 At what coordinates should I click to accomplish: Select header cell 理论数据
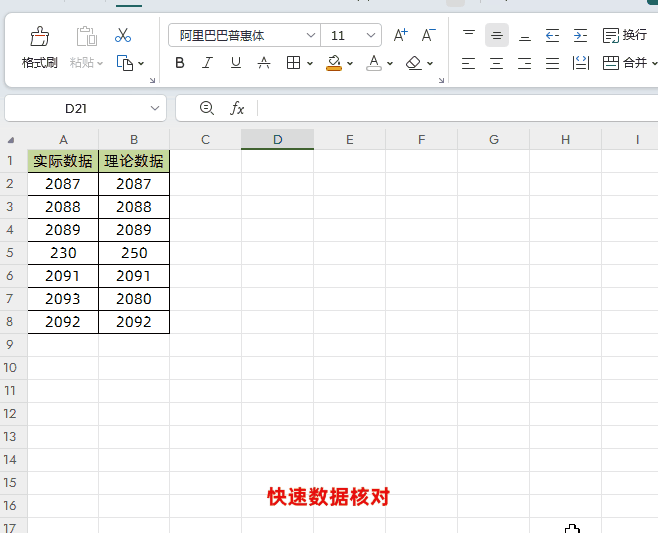coord(134,161)
